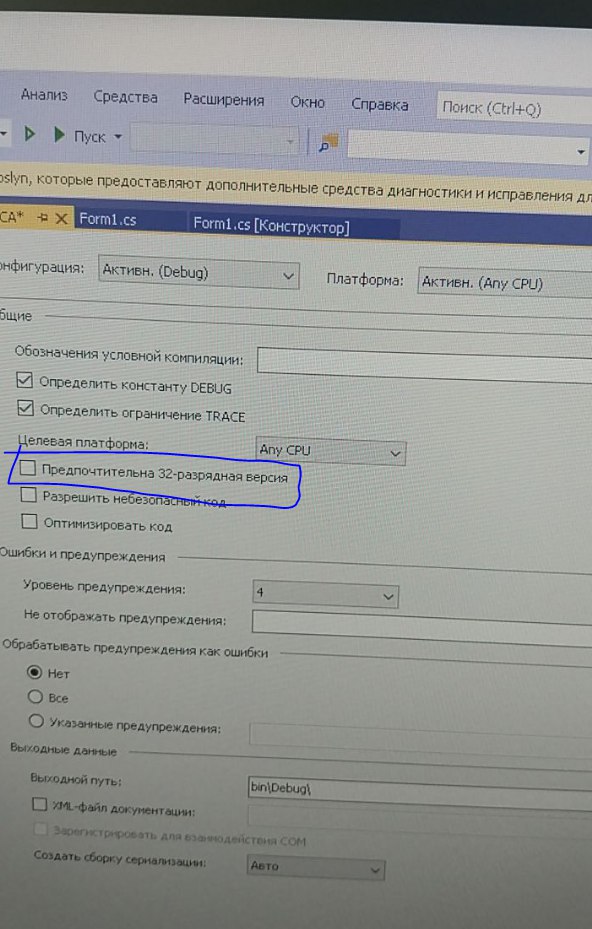Enable Разрешить небезопасный код checkbox
The height and width of the screenshot is (929, 592).
click(x=28, y=495)
